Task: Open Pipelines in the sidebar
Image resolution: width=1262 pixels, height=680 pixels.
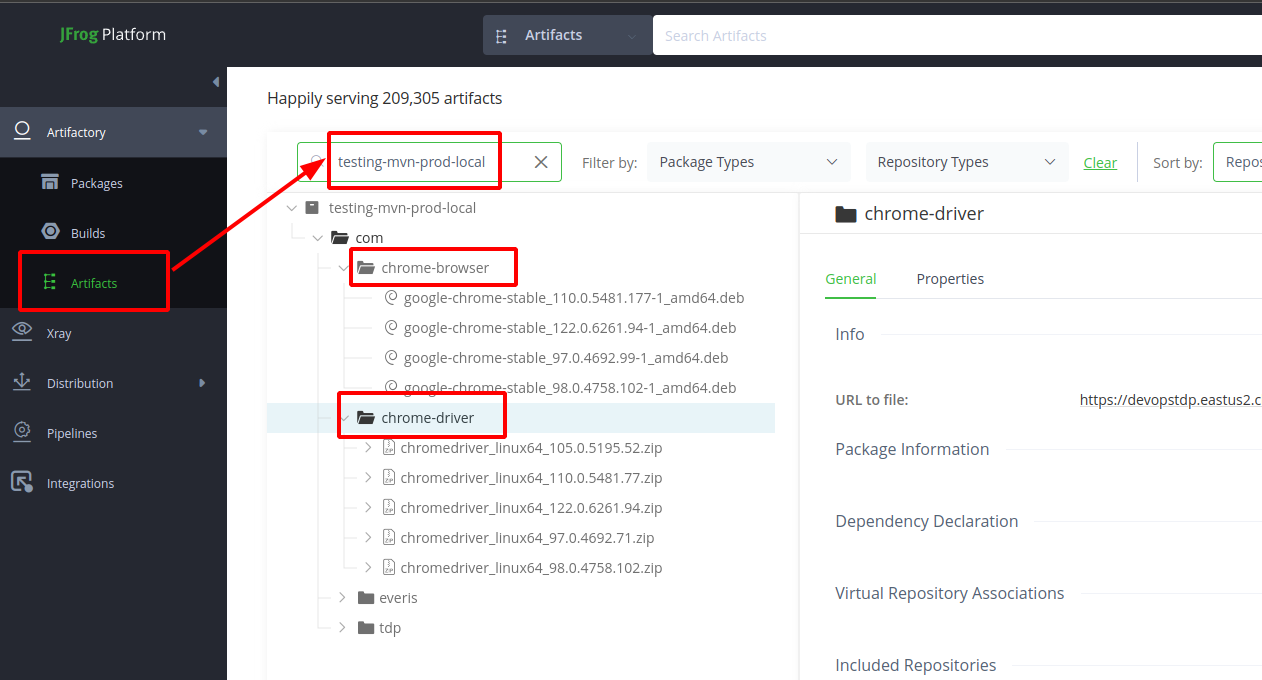Action: click(x=72, y=433)
